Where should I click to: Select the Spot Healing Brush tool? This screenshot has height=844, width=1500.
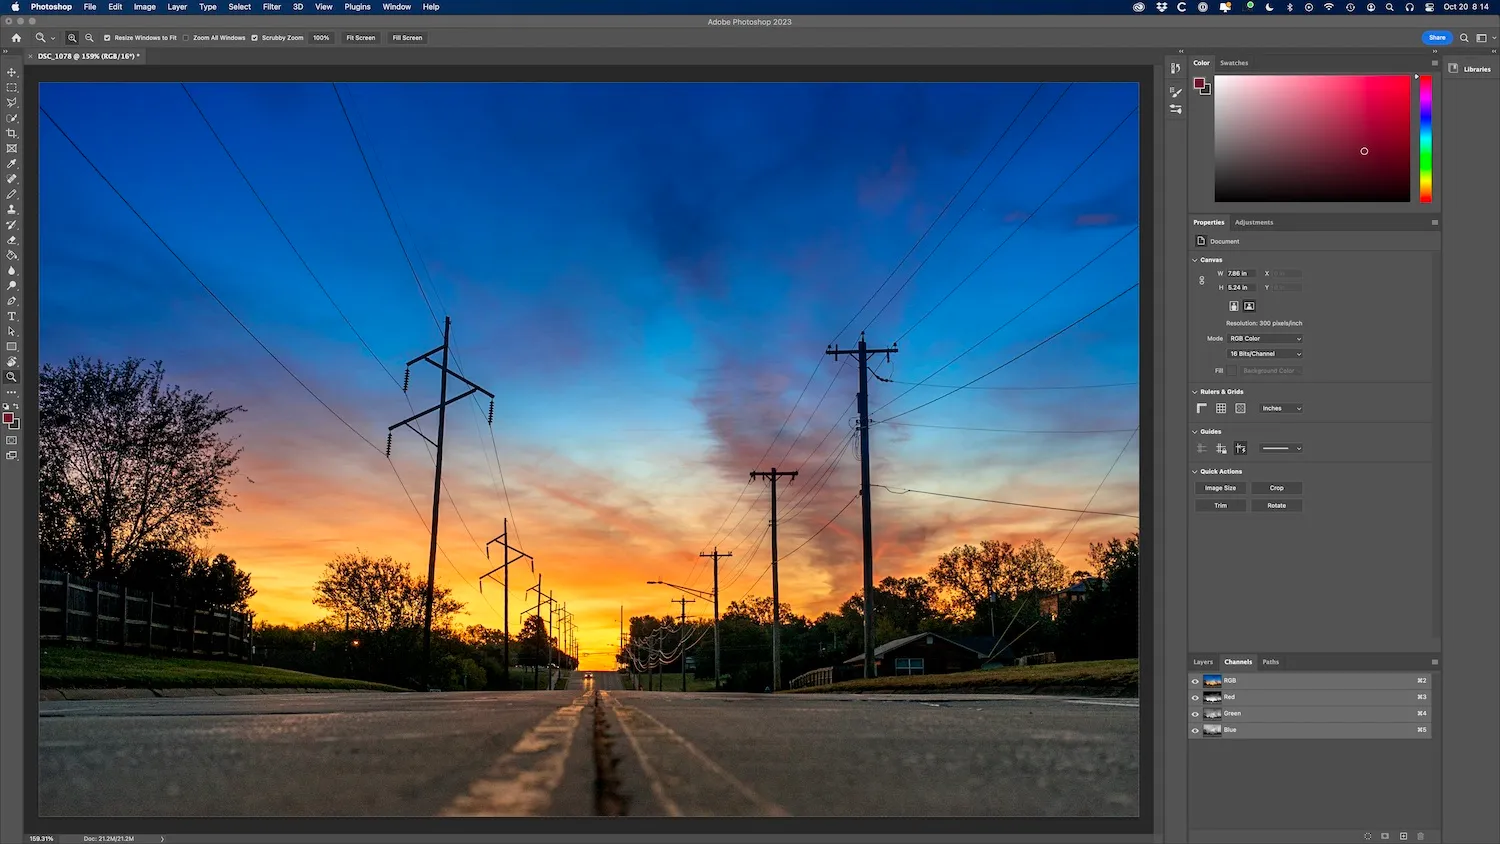(12, 179)
